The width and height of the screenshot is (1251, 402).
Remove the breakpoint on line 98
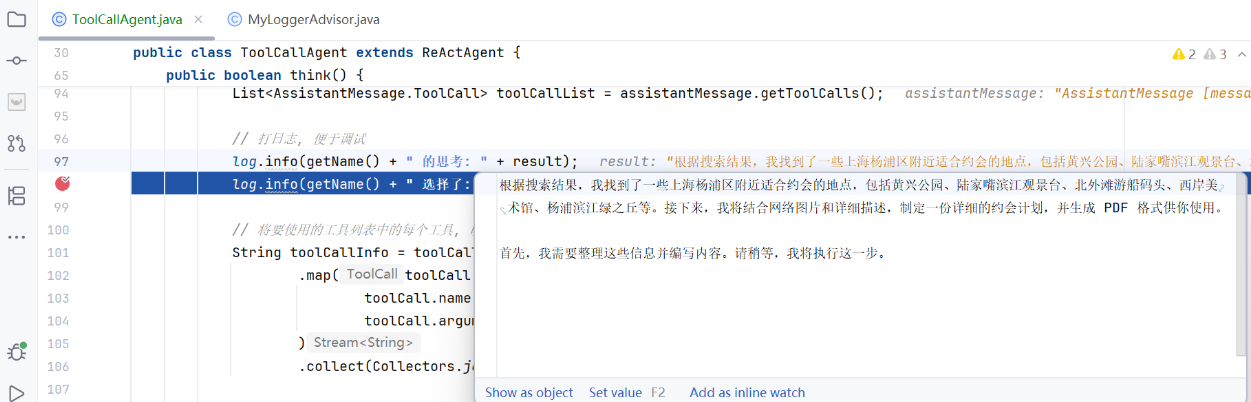click(x=63, y=183)
